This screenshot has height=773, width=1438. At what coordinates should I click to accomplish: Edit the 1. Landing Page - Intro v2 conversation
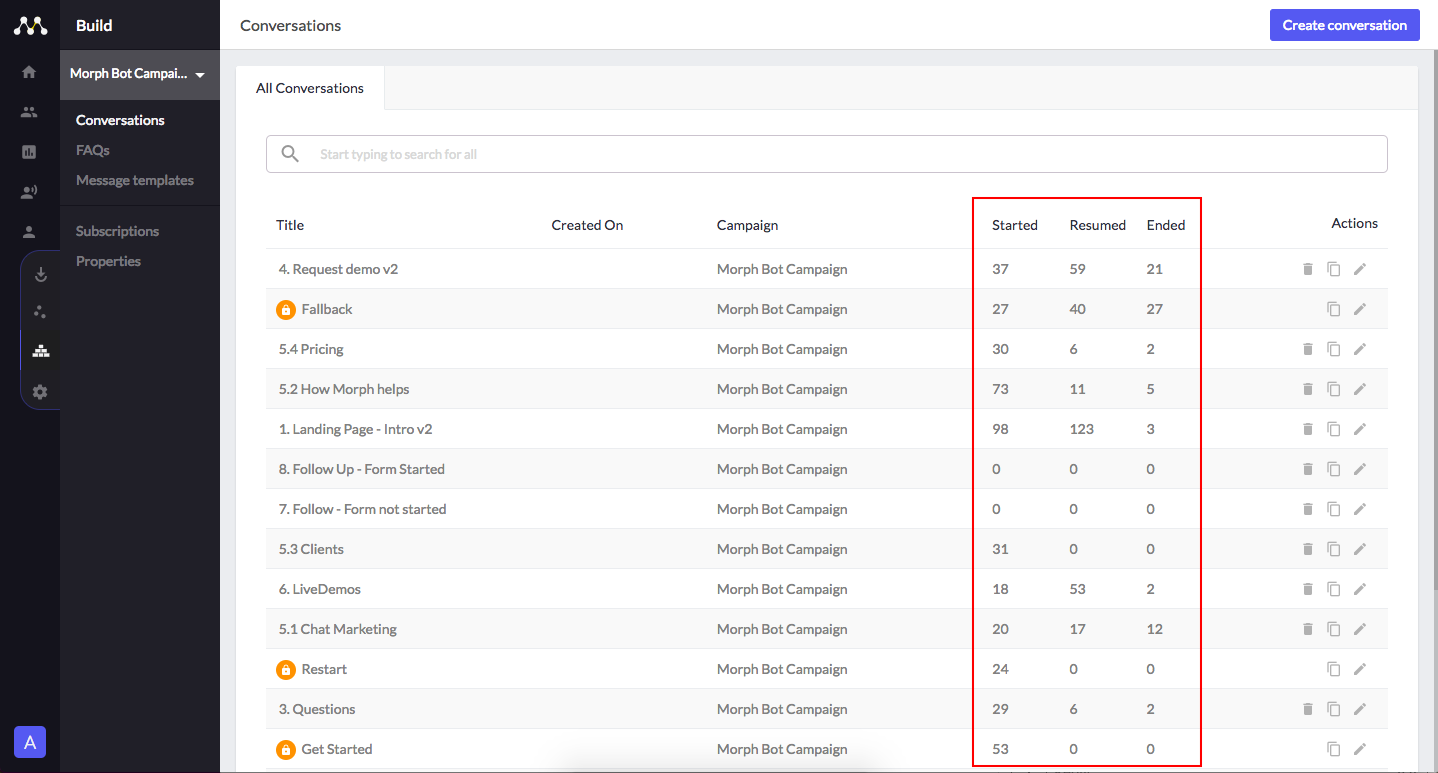point(1359,429)
